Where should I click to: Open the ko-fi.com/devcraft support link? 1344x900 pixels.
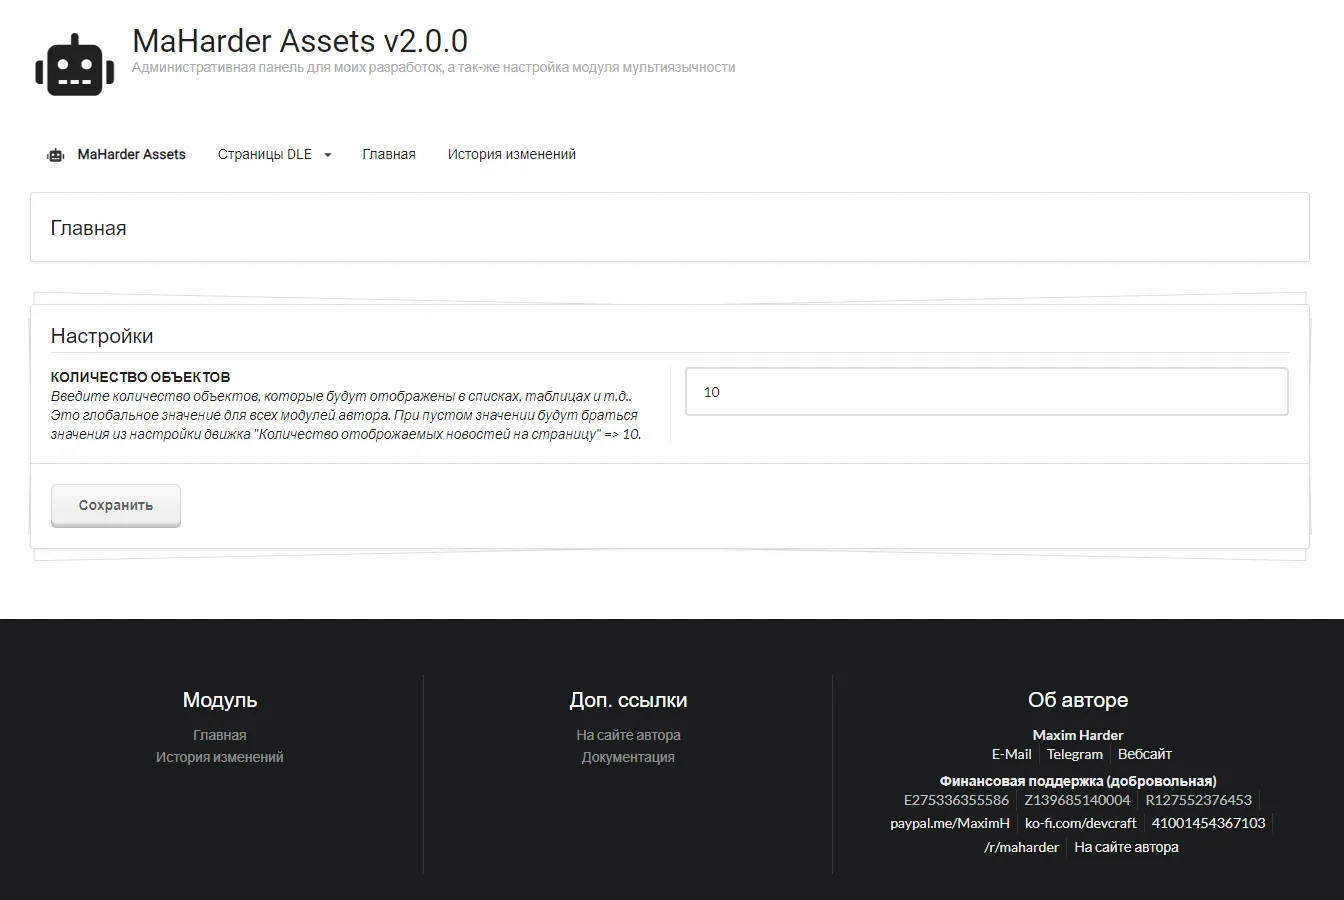(1080, 824)
